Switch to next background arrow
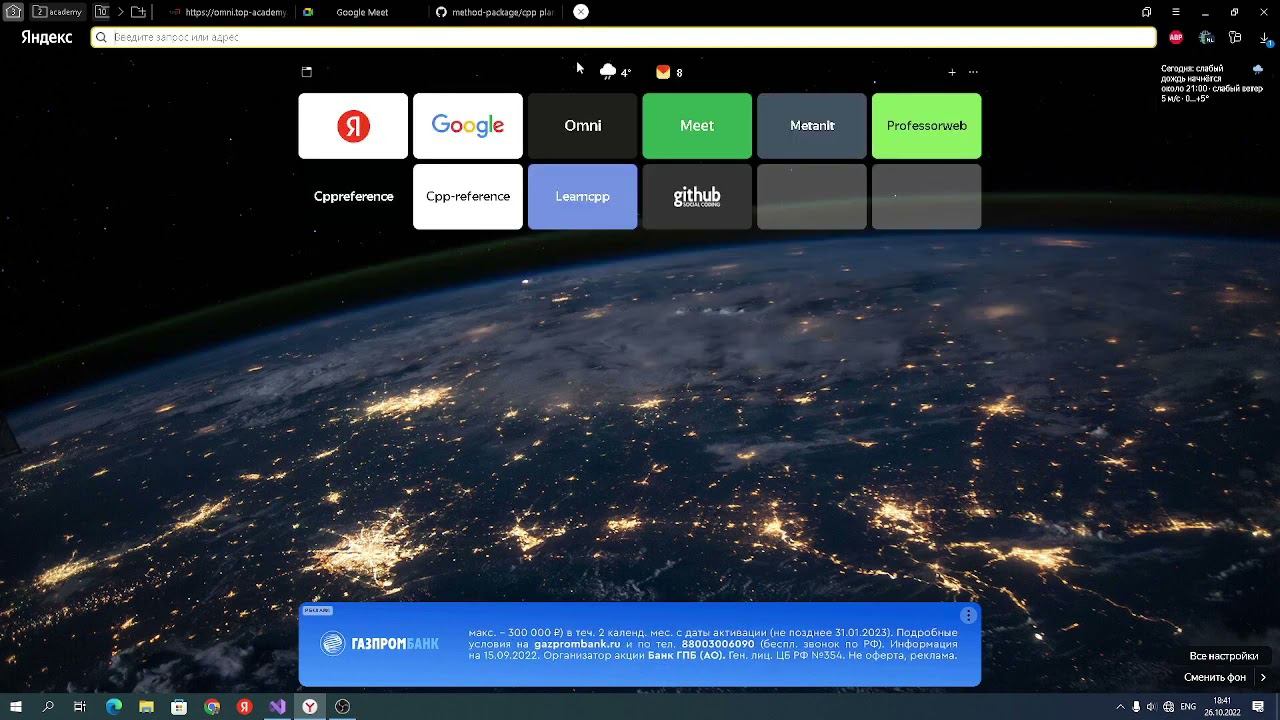 pyautogui.click(x=1263, y=677)
